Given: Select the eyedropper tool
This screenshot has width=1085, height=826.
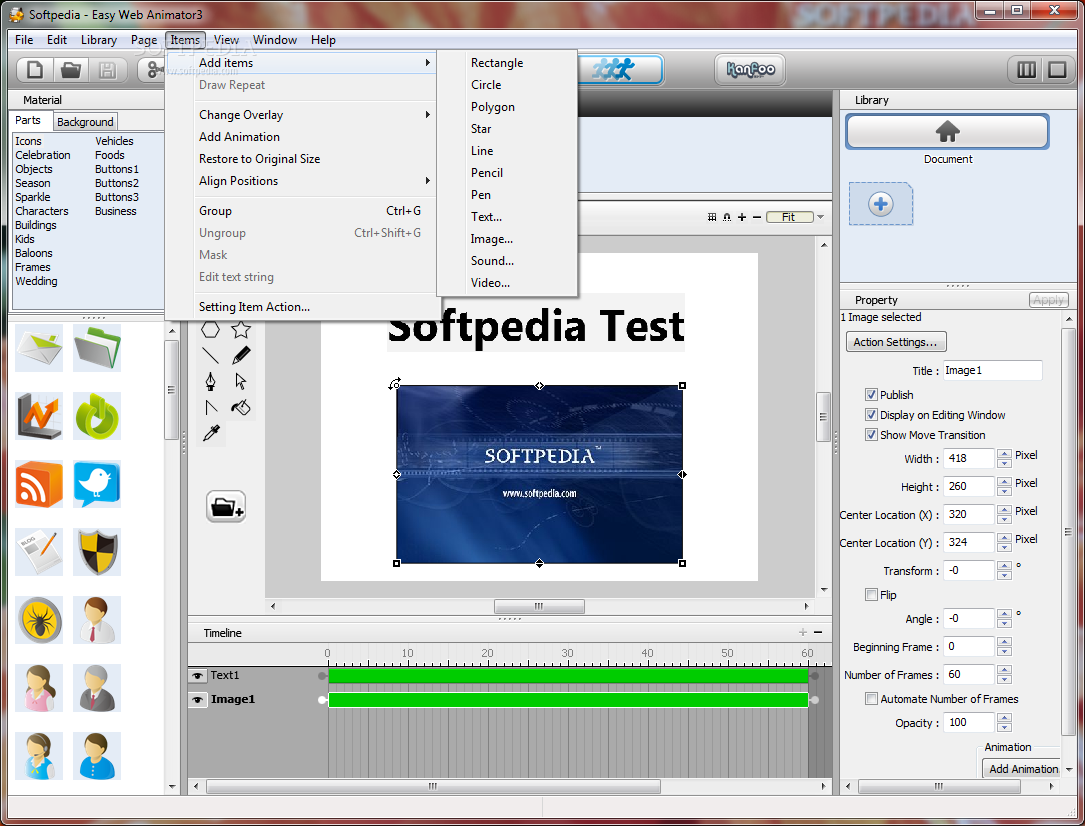Looking at the screenshot, I should [x=210, y=433].
